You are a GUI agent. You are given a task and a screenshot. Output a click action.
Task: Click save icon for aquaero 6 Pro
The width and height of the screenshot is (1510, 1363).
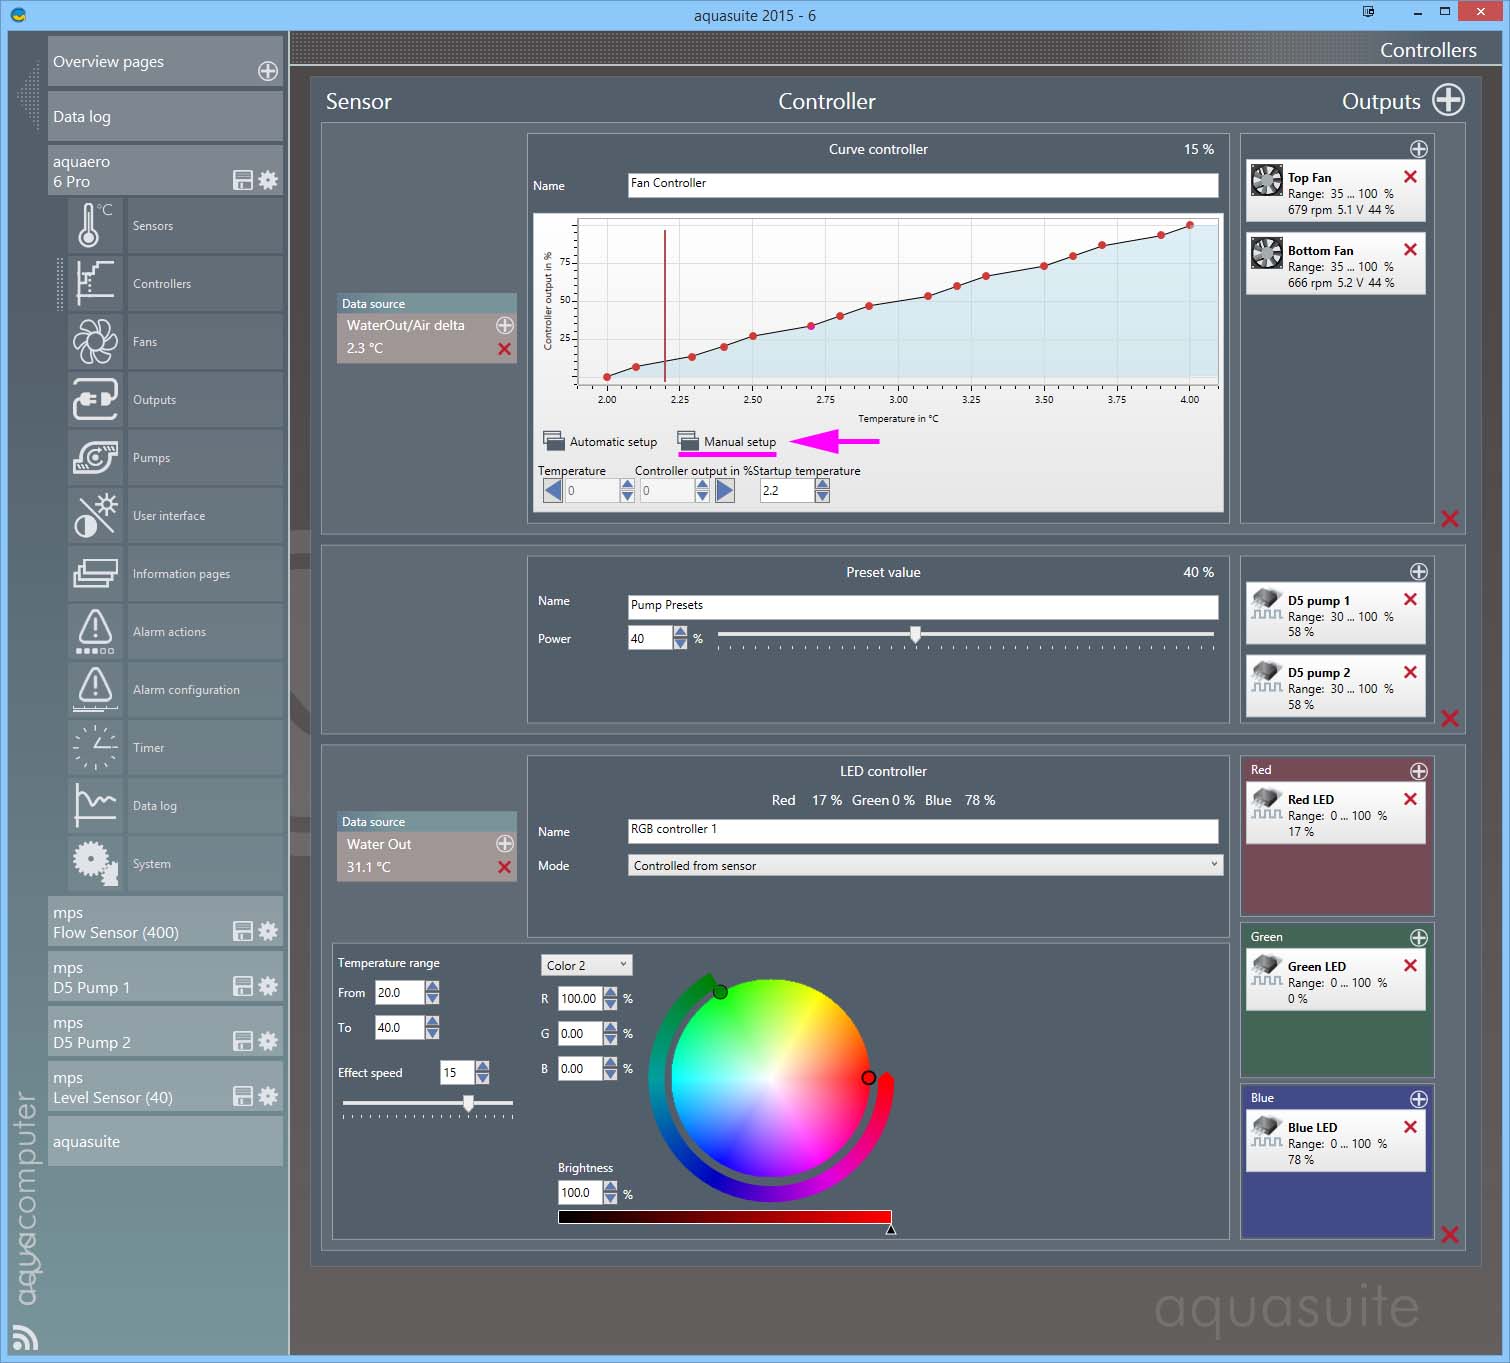(x=242, y=180)
